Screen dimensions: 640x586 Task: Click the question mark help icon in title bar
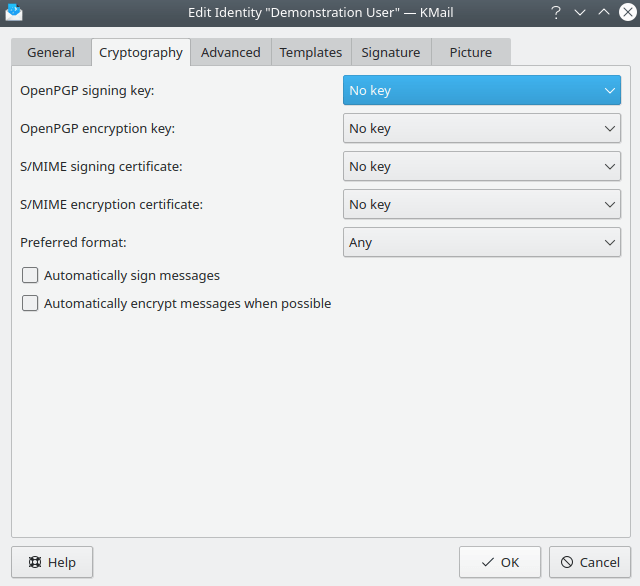[x=556, y=12]
